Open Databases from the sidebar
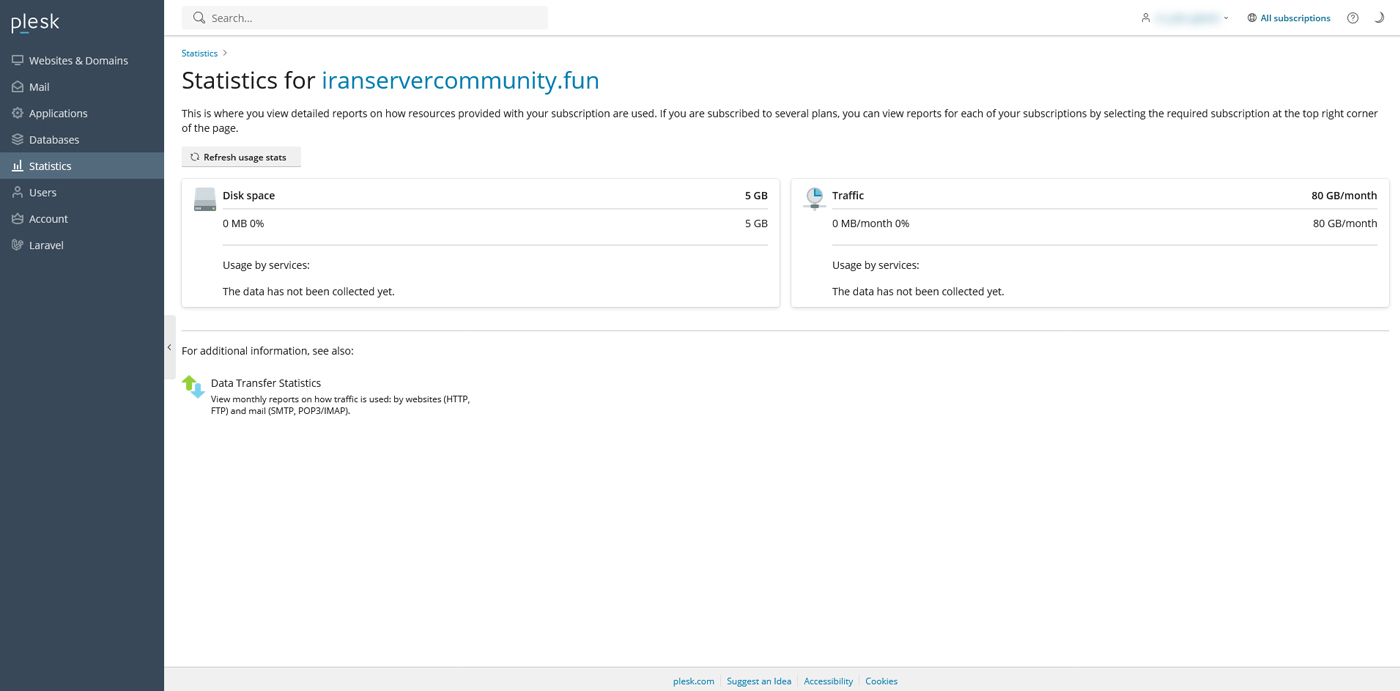1400x691 pixels. click(54, 140)
